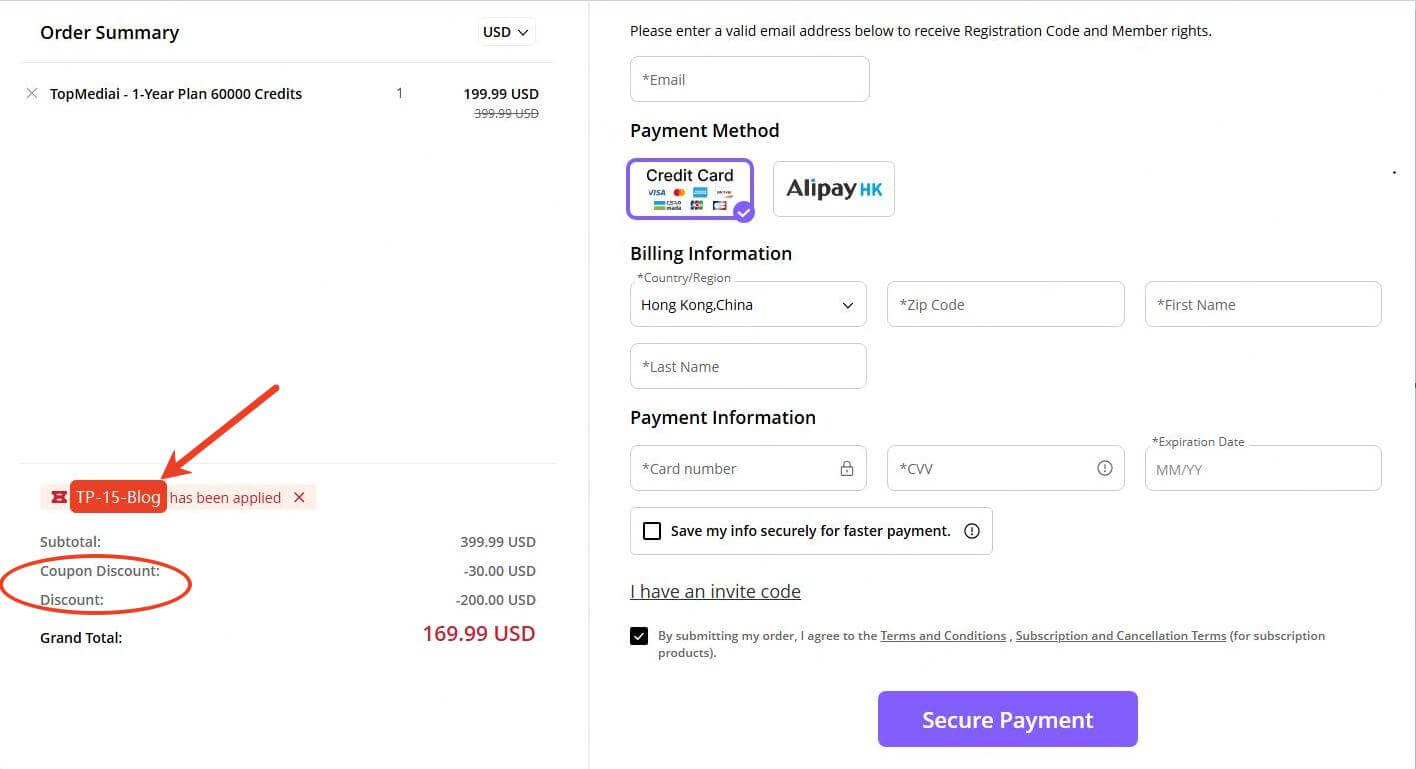Uncheck the Terms and Conditions agreement checkbox
1416x769 pixels.
[639, 635]
